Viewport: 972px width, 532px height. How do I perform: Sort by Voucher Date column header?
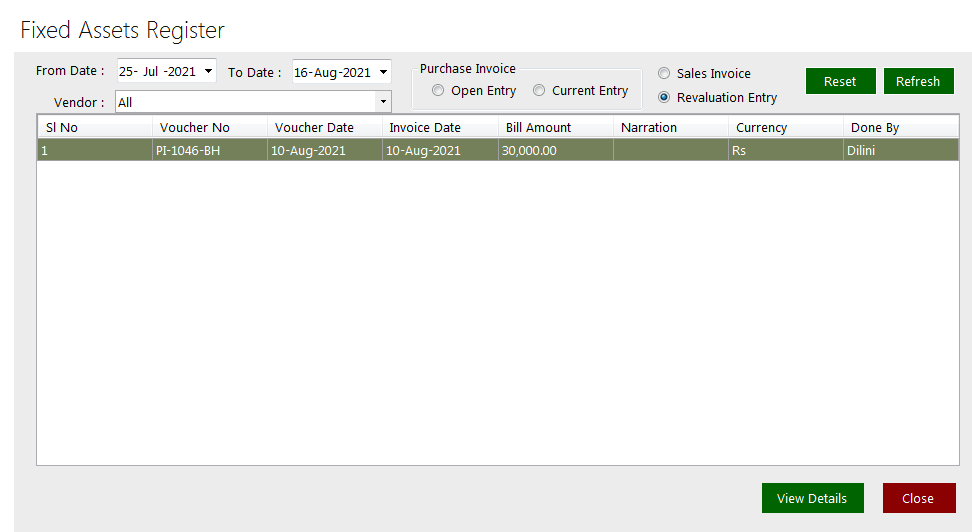[325, 128]
